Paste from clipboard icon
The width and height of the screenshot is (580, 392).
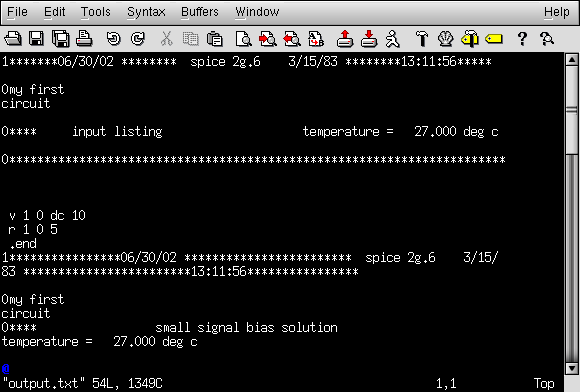pos(215,38)
